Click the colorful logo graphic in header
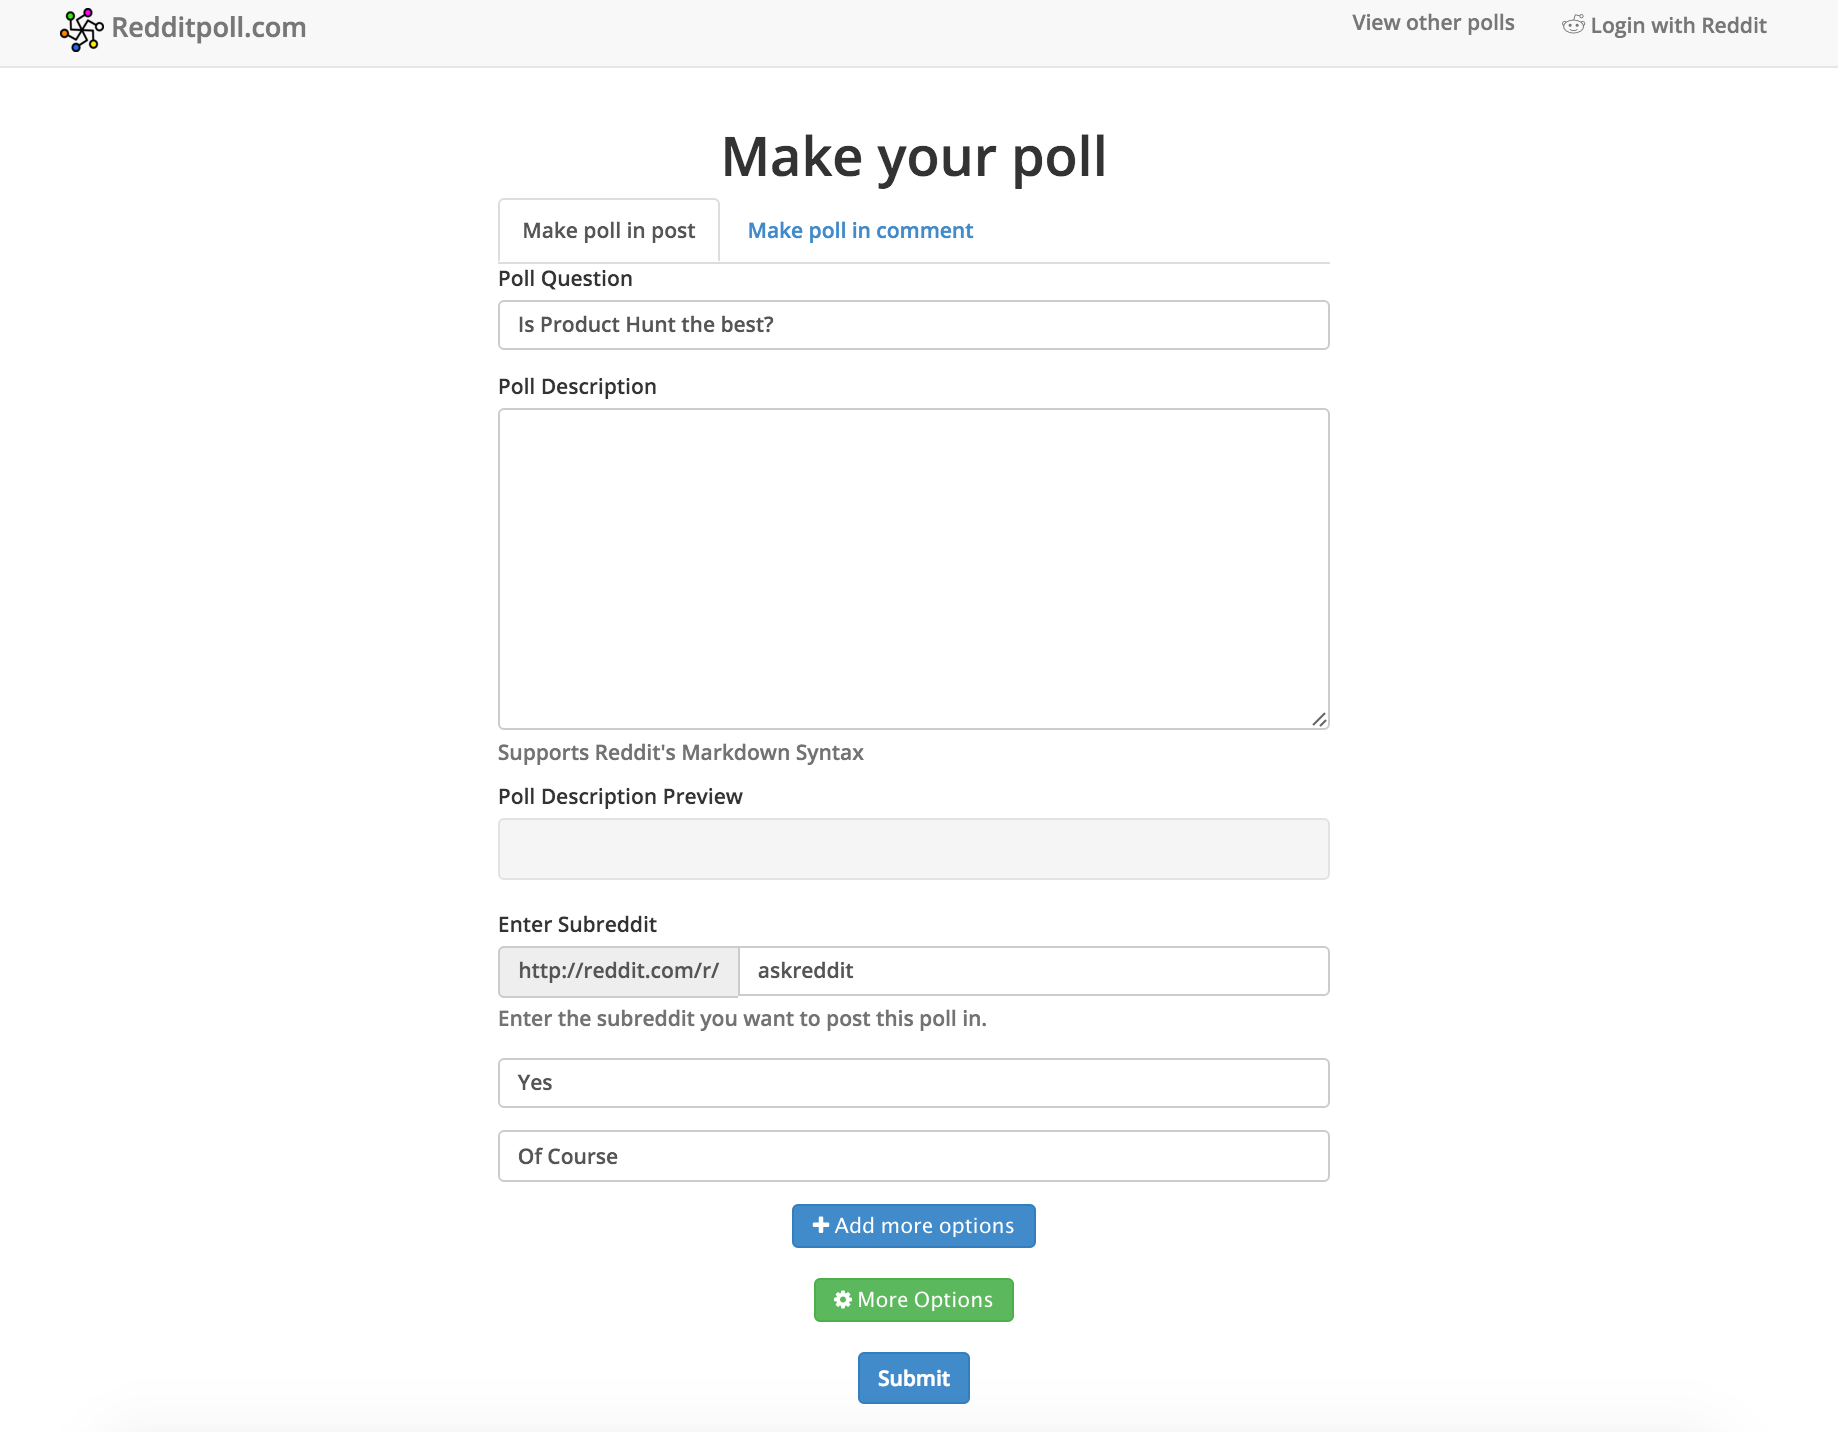 tap(83, 29)
